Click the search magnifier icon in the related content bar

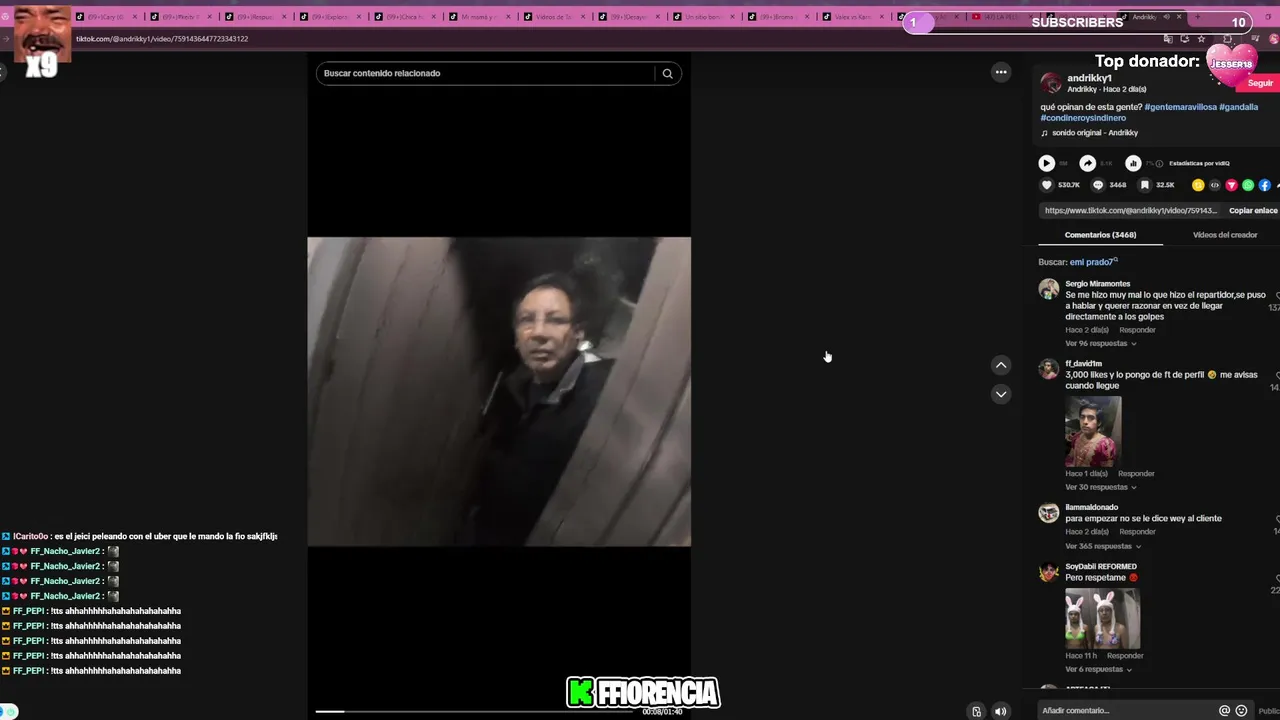point(667,73)
